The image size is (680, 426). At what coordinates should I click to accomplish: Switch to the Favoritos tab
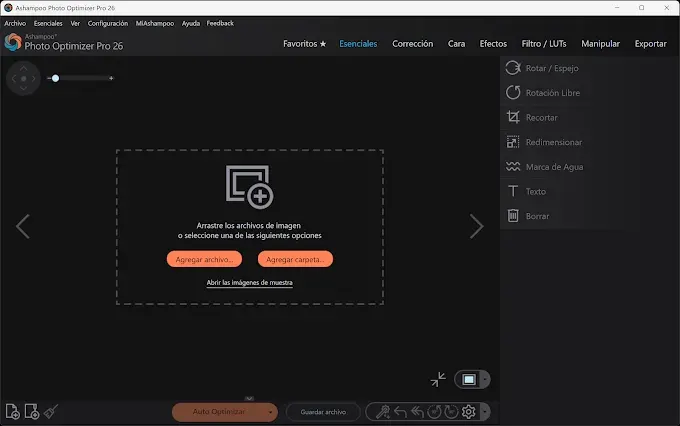coord(304,44)
